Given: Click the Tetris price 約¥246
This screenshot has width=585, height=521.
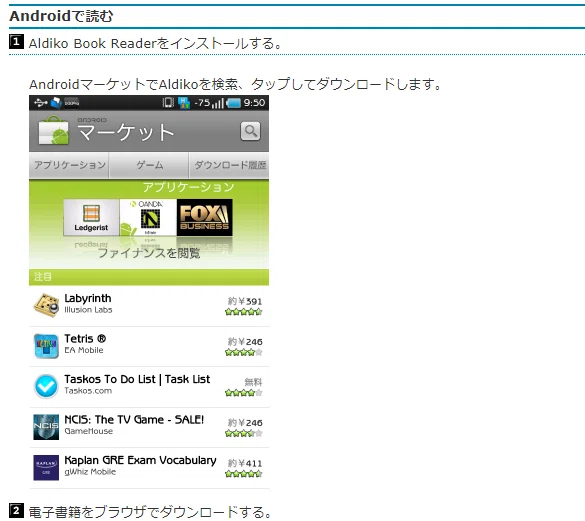Looking at the screenshot, I should (x=245, y=341).
